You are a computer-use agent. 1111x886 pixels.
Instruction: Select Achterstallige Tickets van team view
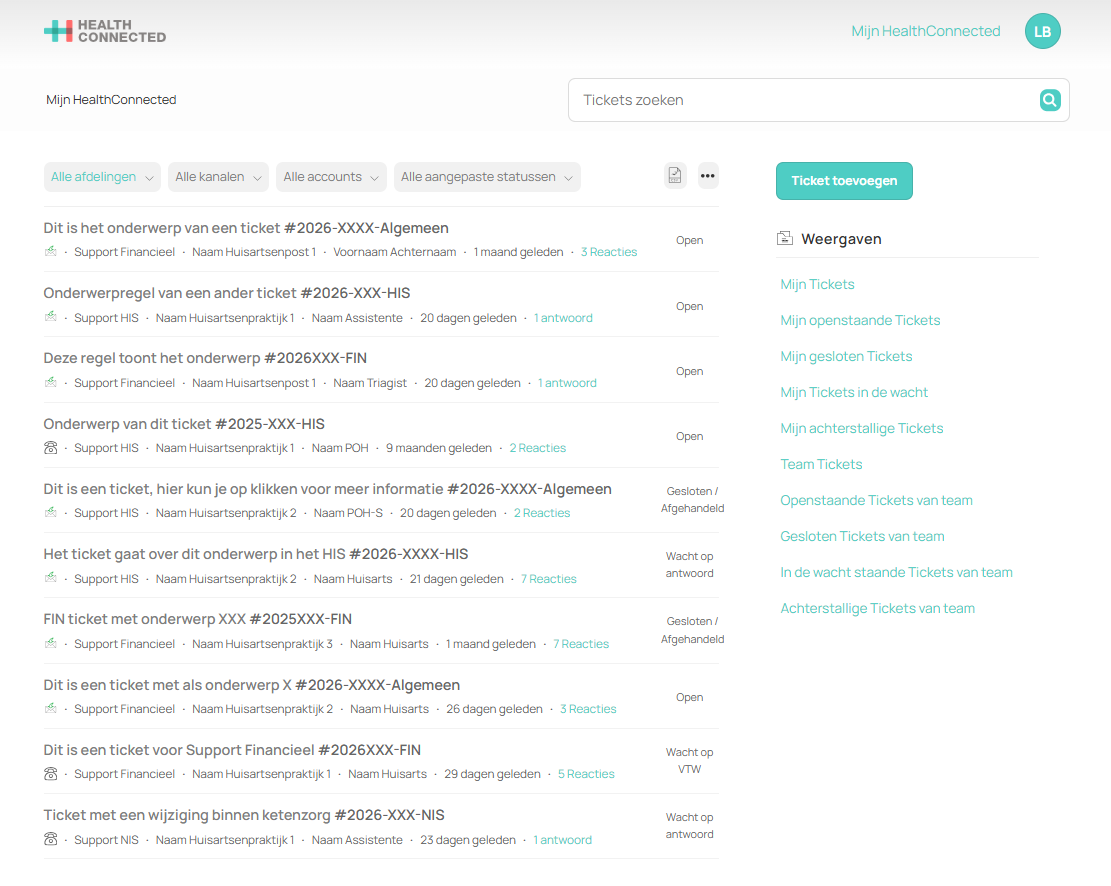click(x=877, y=608)
